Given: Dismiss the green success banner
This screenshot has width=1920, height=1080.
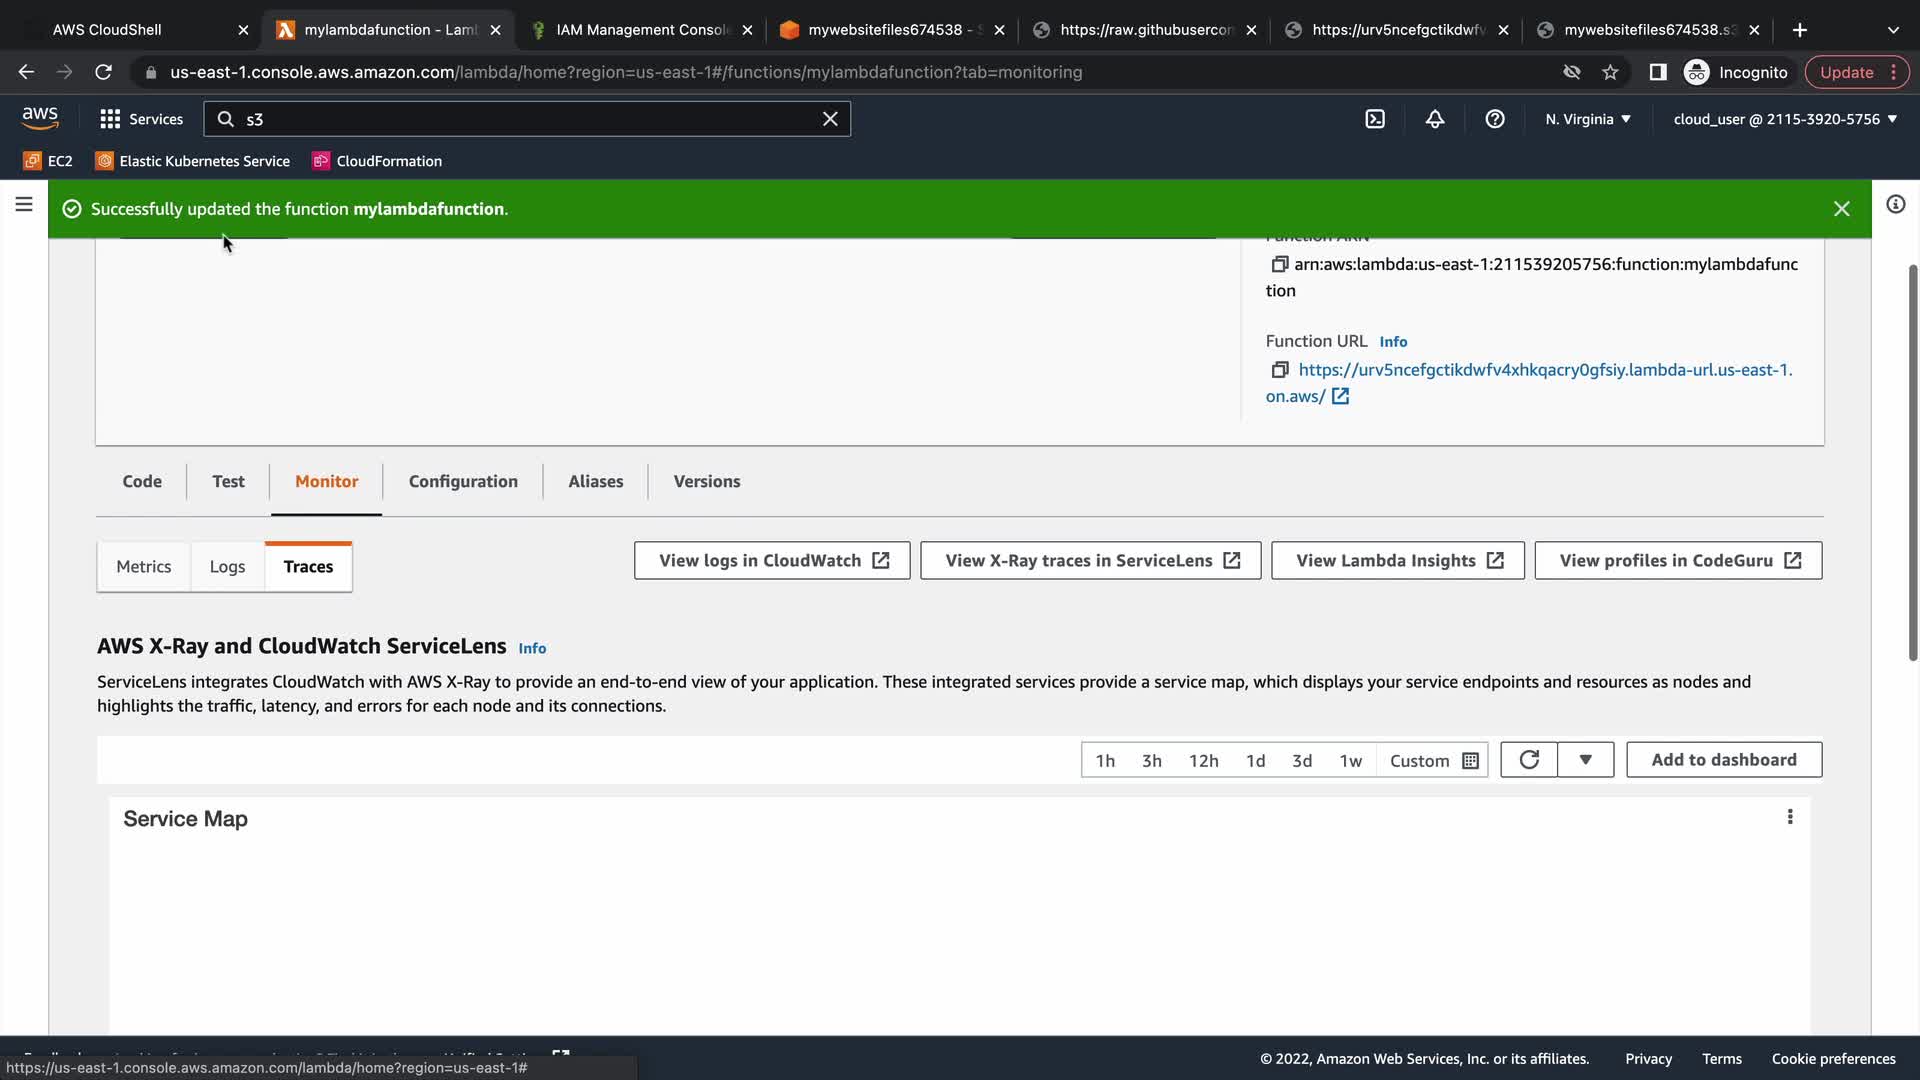Looking at the screenshot, I should 1842,209.
